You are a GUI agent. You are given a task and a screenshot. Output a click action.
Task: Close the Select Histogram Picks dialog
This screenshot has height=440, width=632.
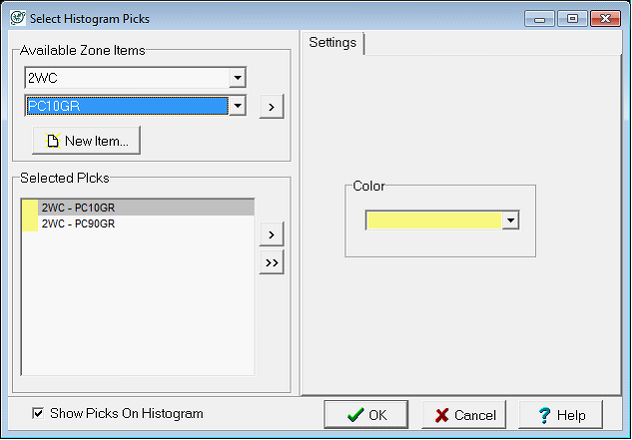click(605, 17)
